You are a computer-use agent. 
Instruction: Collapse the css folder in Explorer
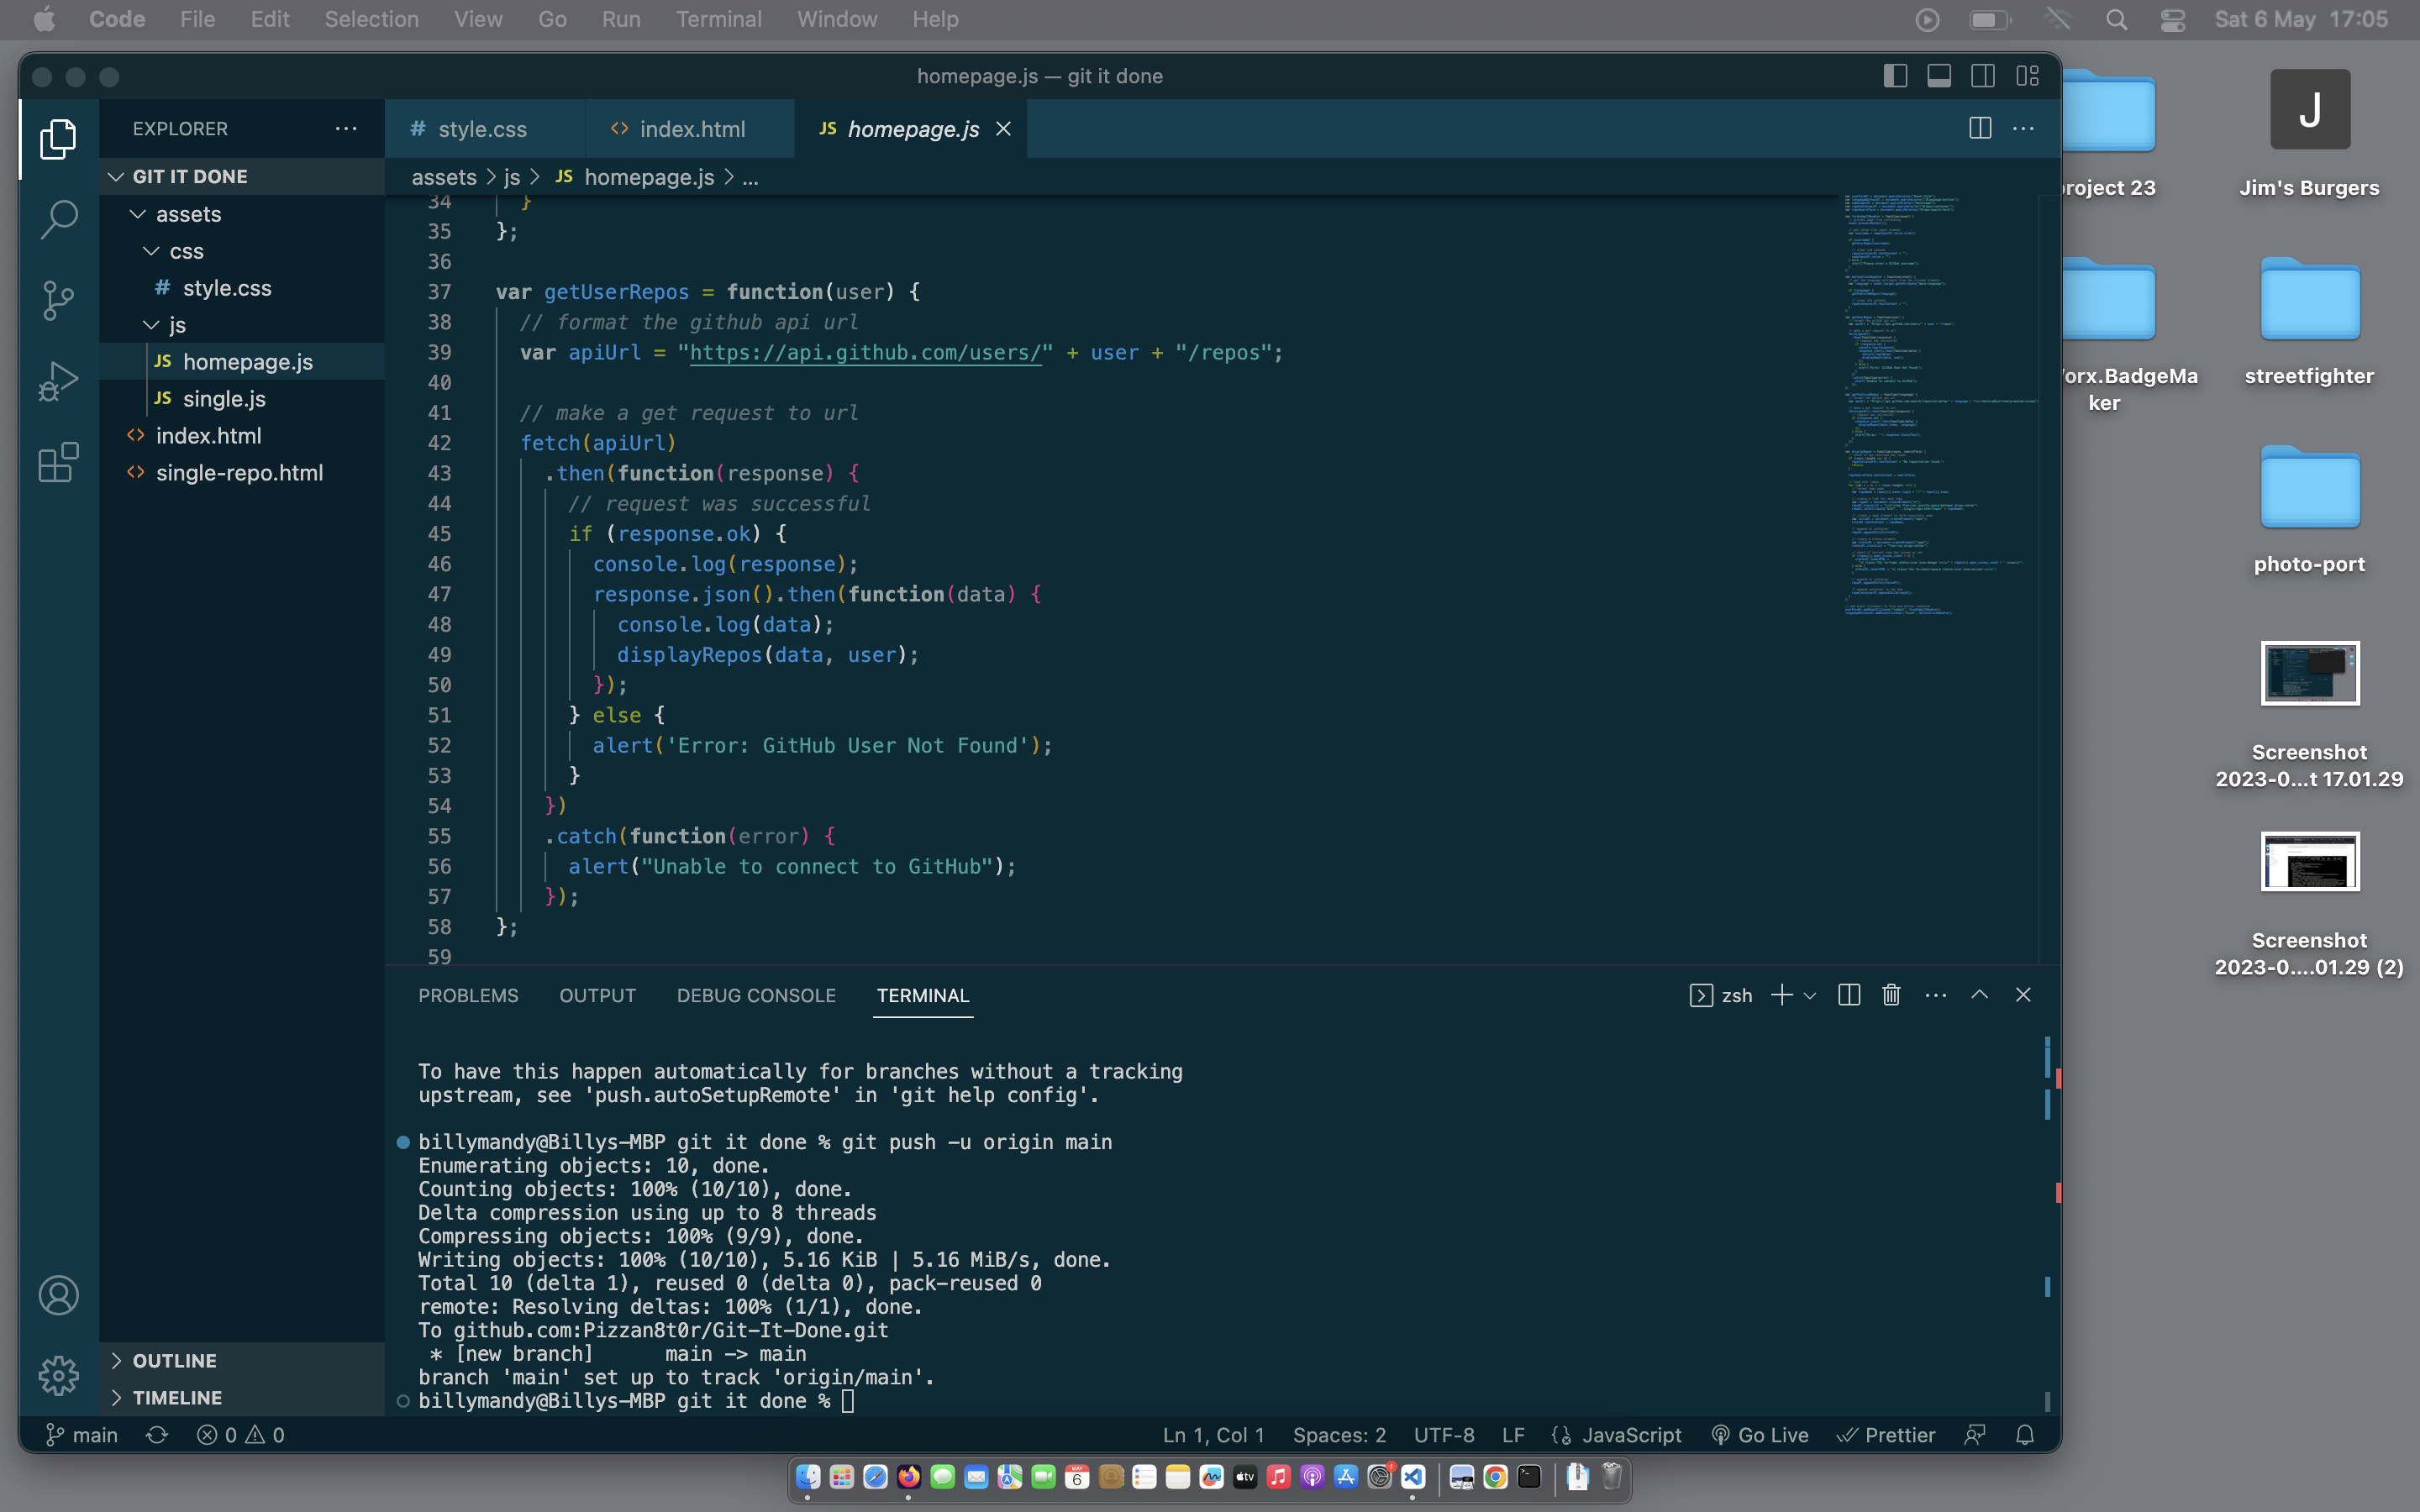click(x=151, y=251)
